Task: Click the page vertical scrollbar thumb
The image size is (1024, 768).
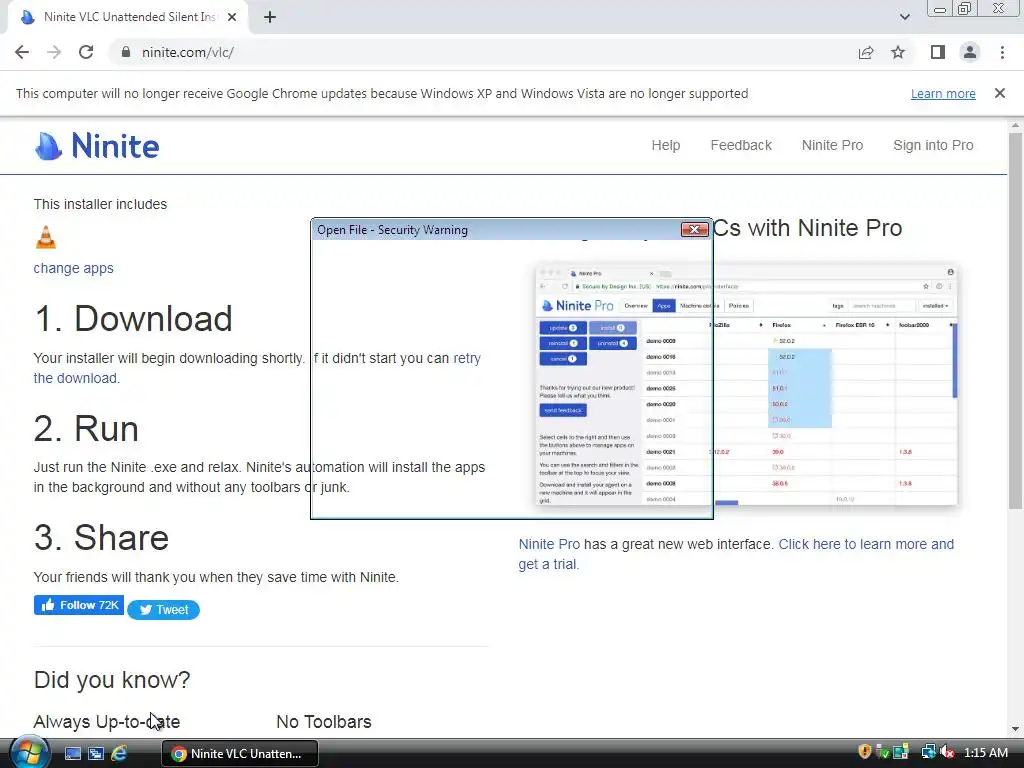Action: (x=1015, y=320)
